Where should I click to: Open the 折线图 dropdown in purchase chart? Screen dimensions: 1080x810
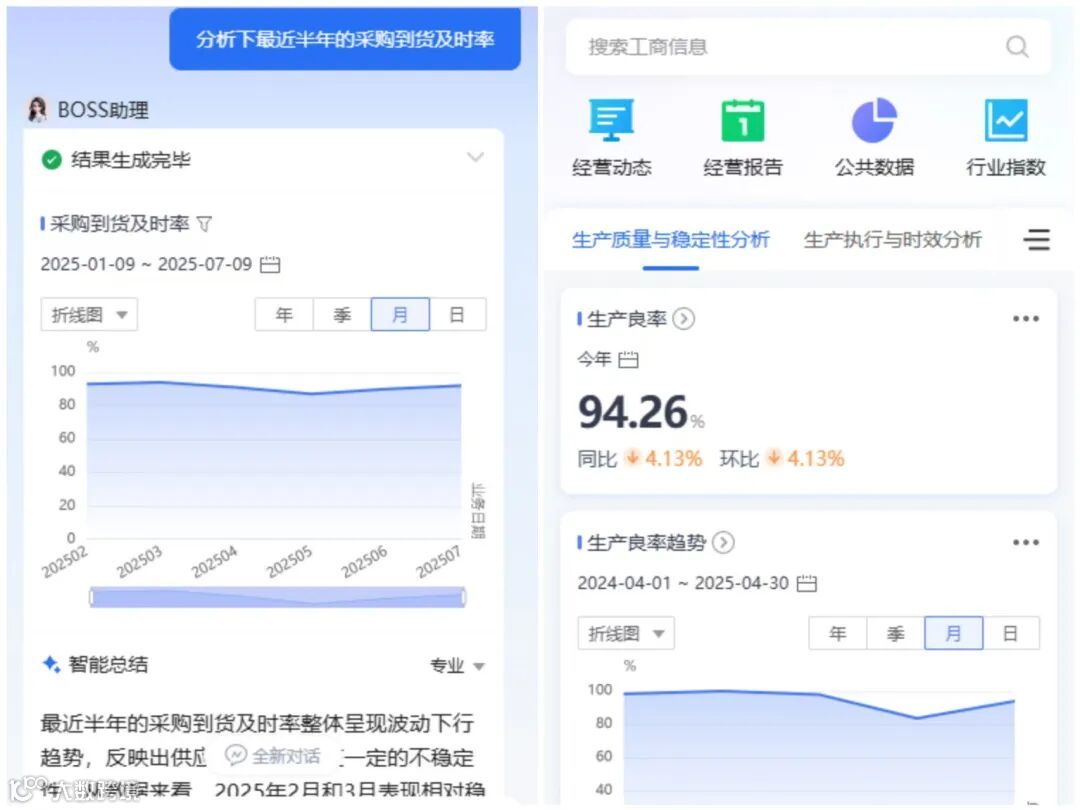(90, 315)
